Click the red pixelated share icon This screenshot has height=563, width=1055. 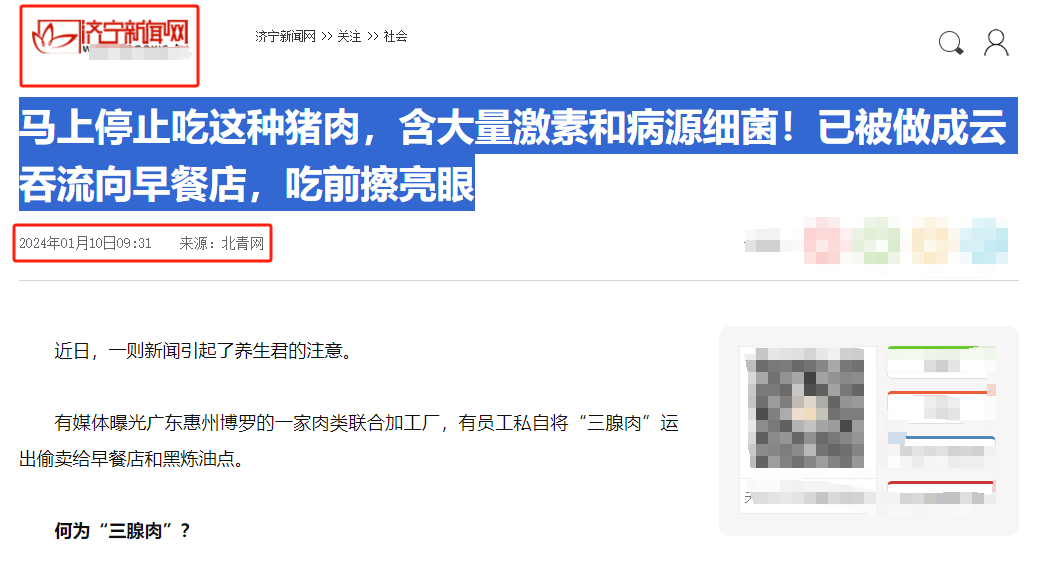(x=822, y=240)
